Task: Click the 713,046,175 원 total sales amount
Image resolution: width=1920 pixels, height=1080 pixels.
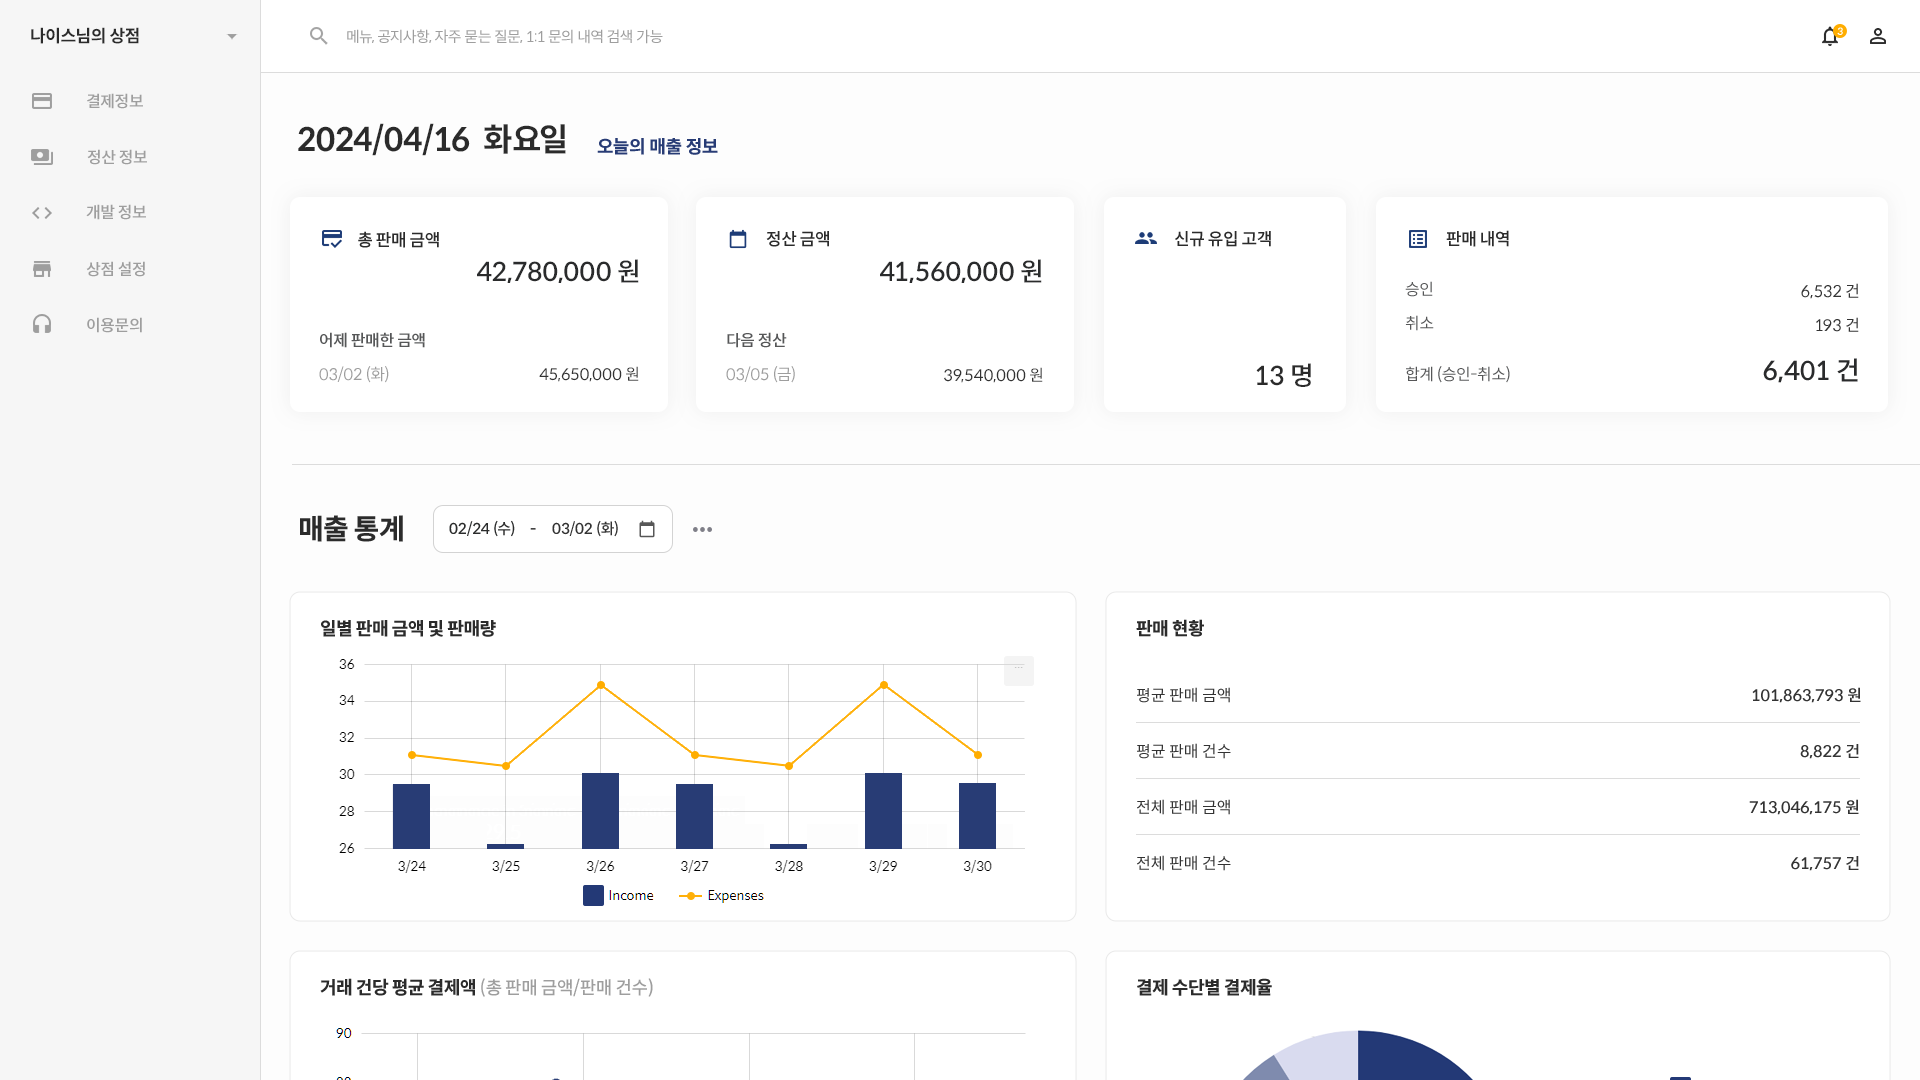Action: (1804, 807)
